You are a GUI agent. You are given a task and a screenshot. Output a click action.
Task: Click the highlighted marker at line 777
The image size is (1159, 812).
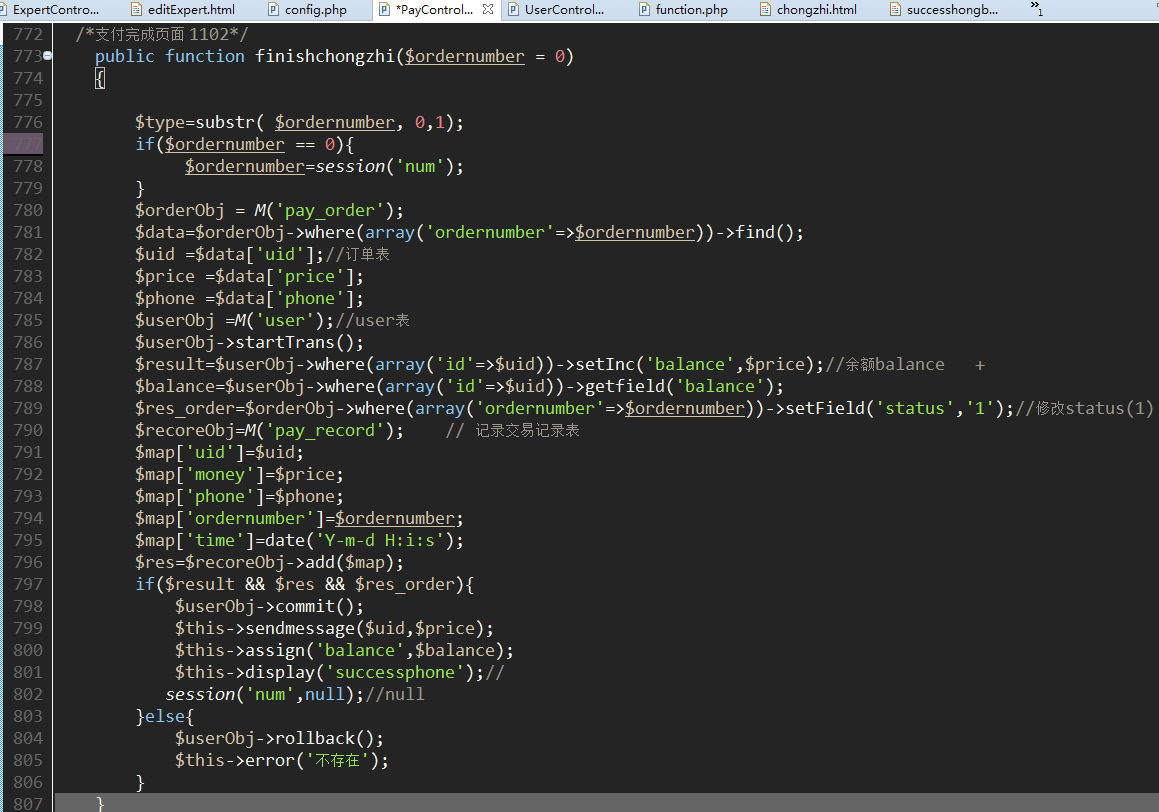[23, 144]
